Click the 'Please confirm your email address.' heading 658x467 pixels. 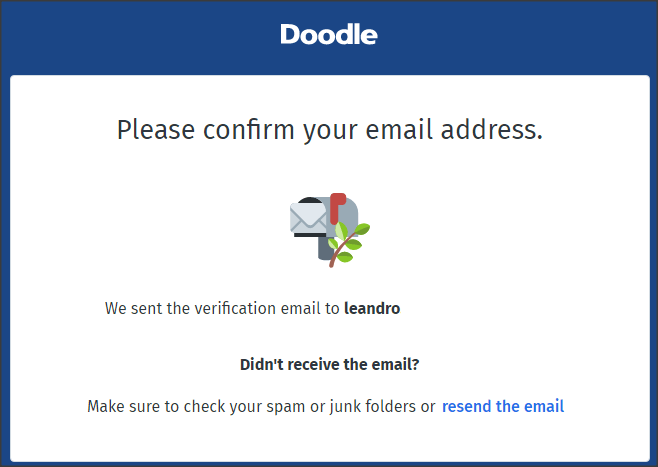pyautogui.click(x=329, y=130)
